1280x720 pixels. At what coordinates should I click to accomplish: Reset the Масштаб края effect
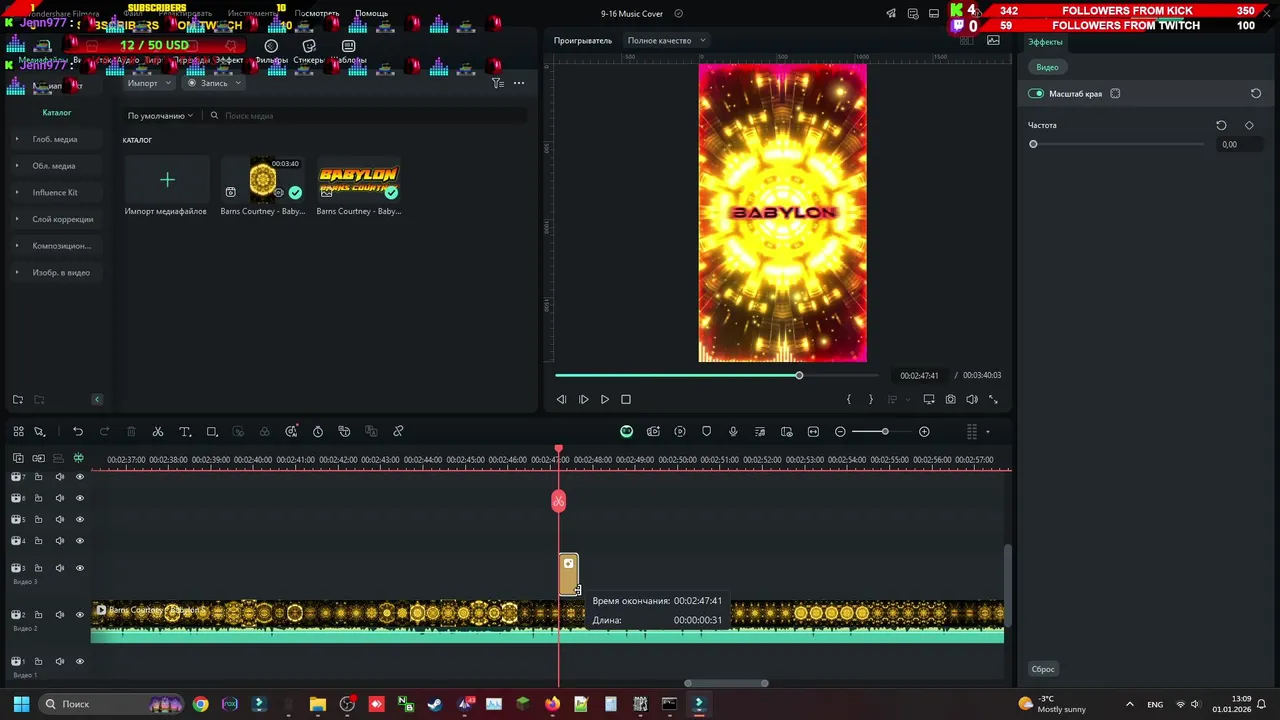tap(1256, 94)
